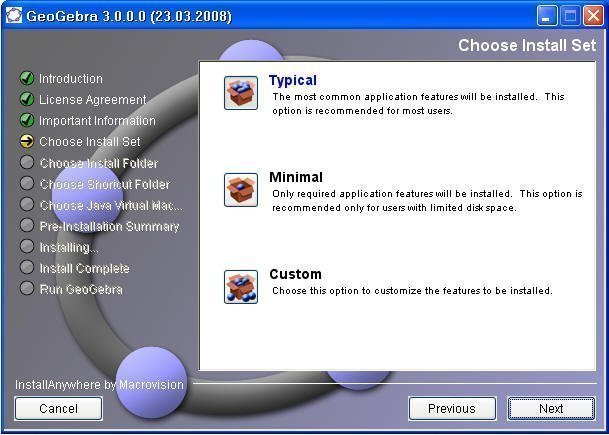Screen dimensions: 609x435
Task: Select the Minimal install set icon
Action: [241, 190]
